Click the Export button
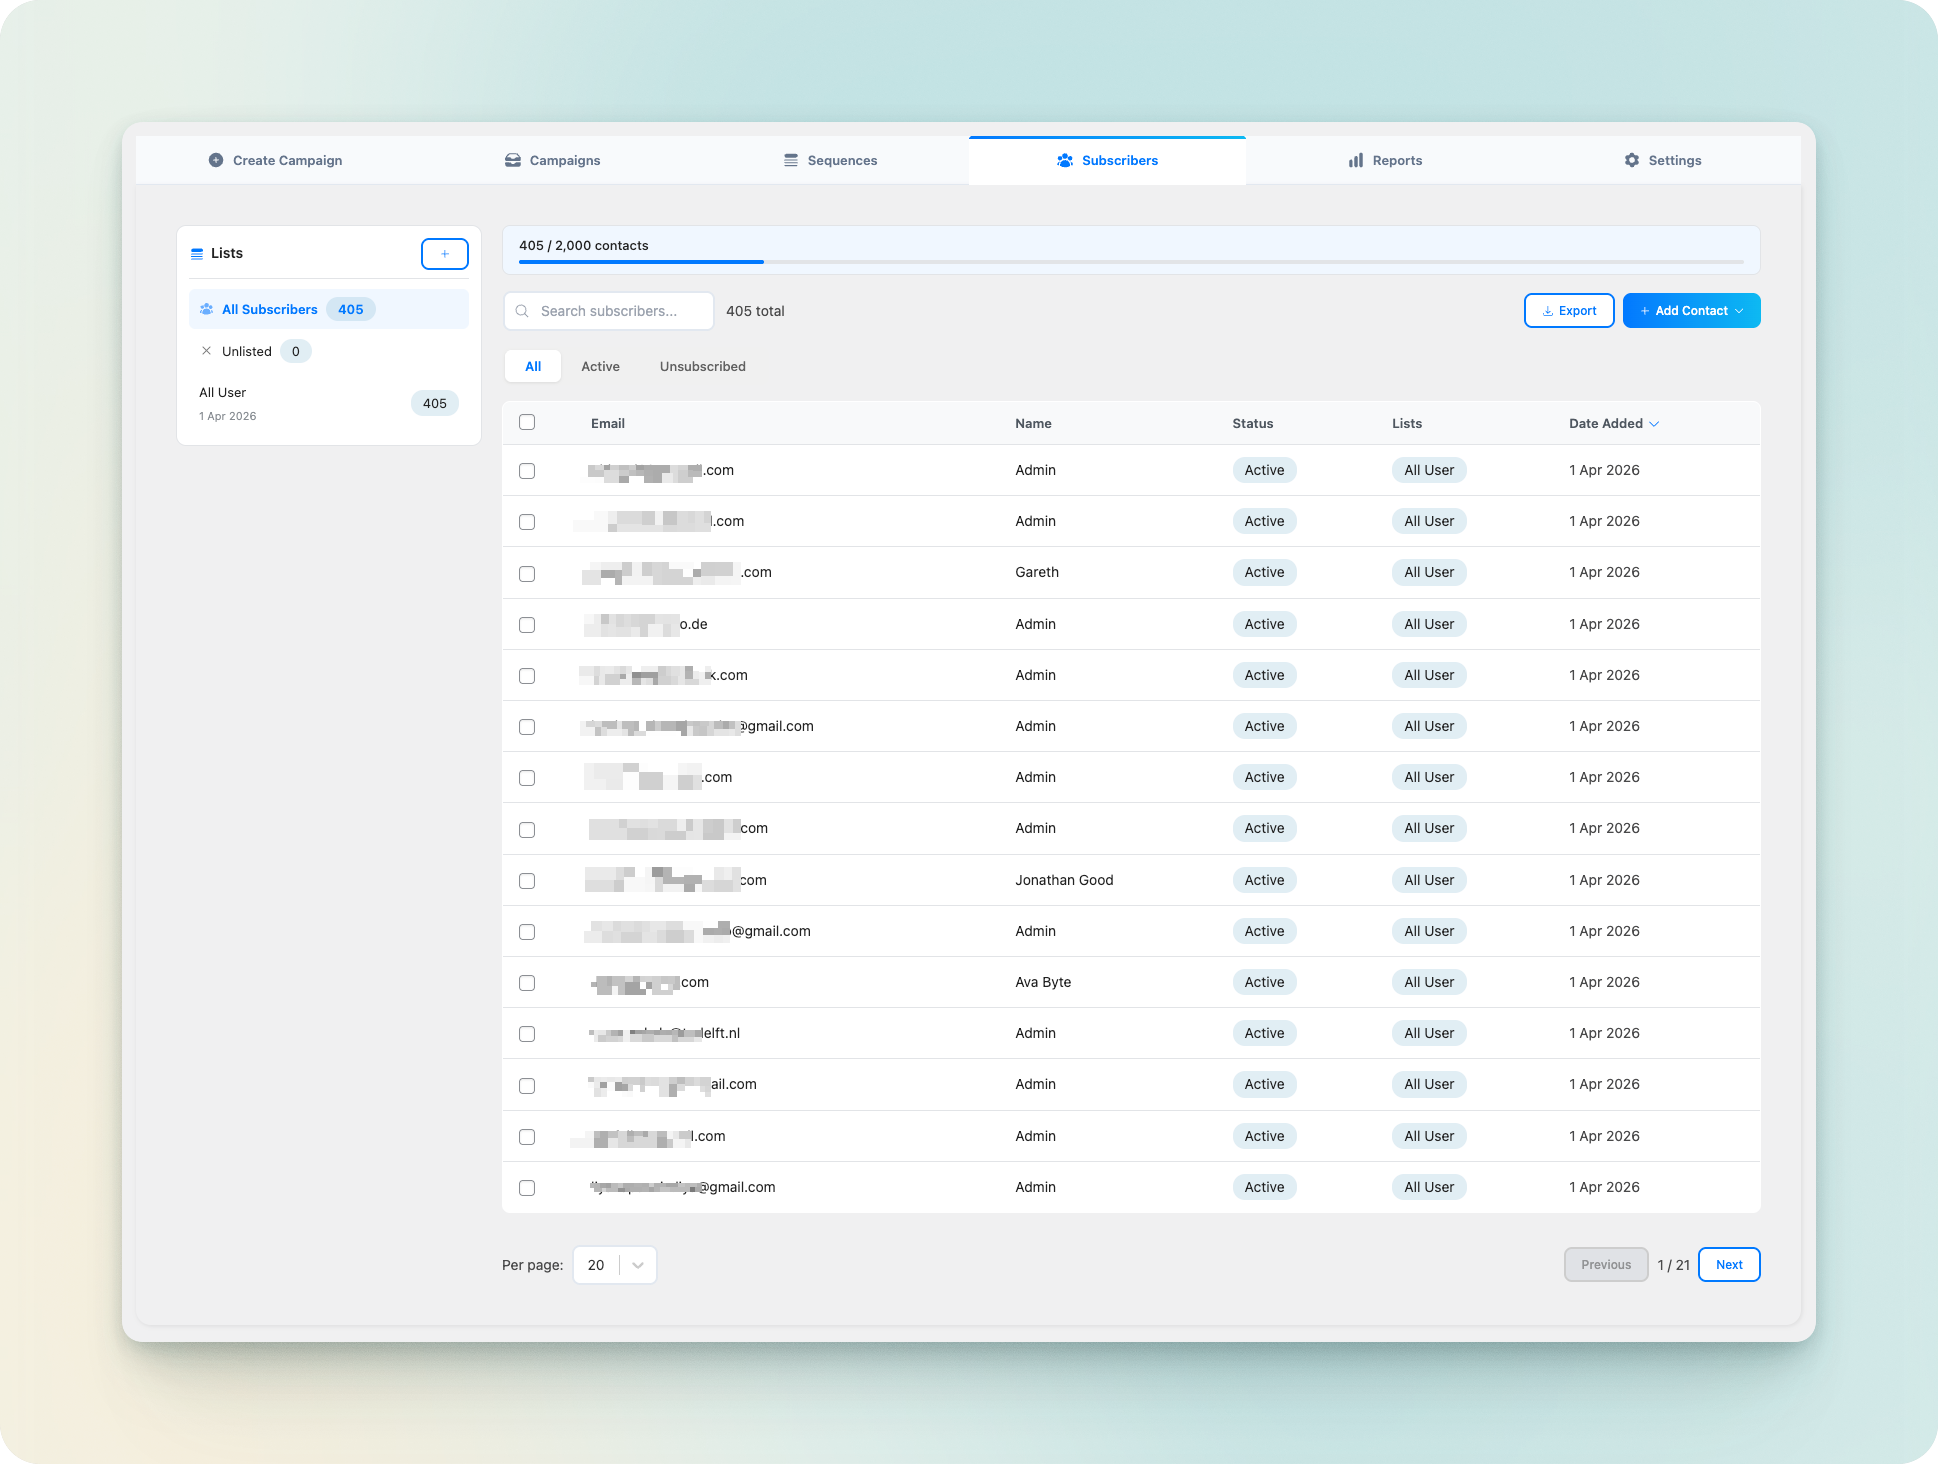1938x1464 pixels. point(1568,310)
